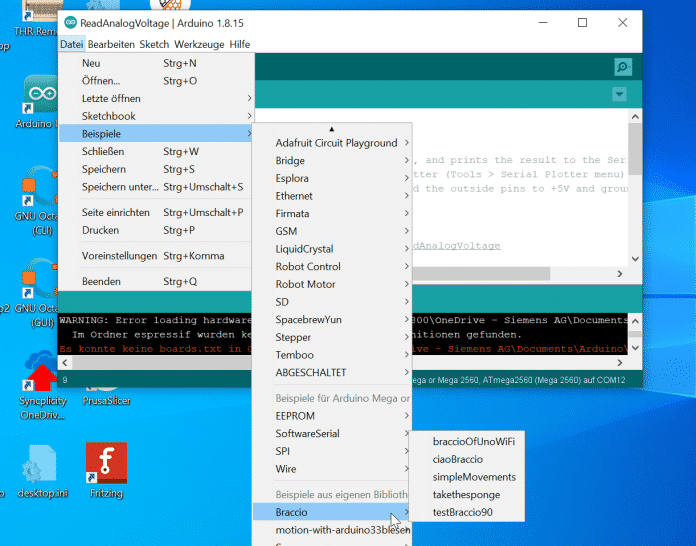Open the Arduino desktop shortcut icon
Screen dimensions: 696x546
pos(41,98)
